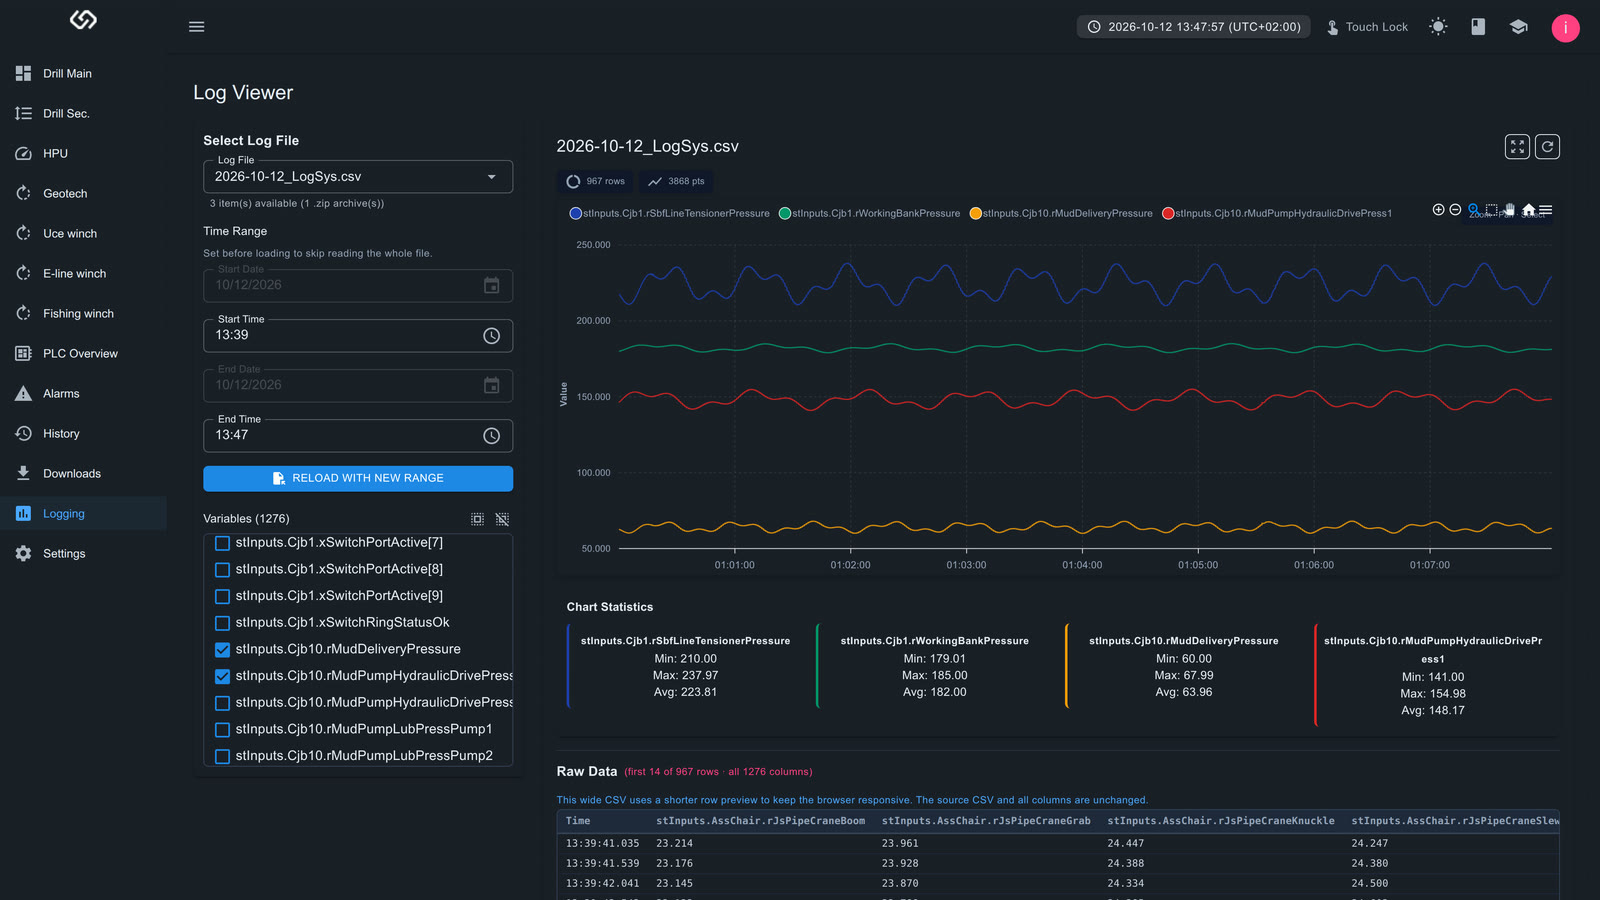Open the manual book icon in header
1600x900 pixels.
(1478, 27)
